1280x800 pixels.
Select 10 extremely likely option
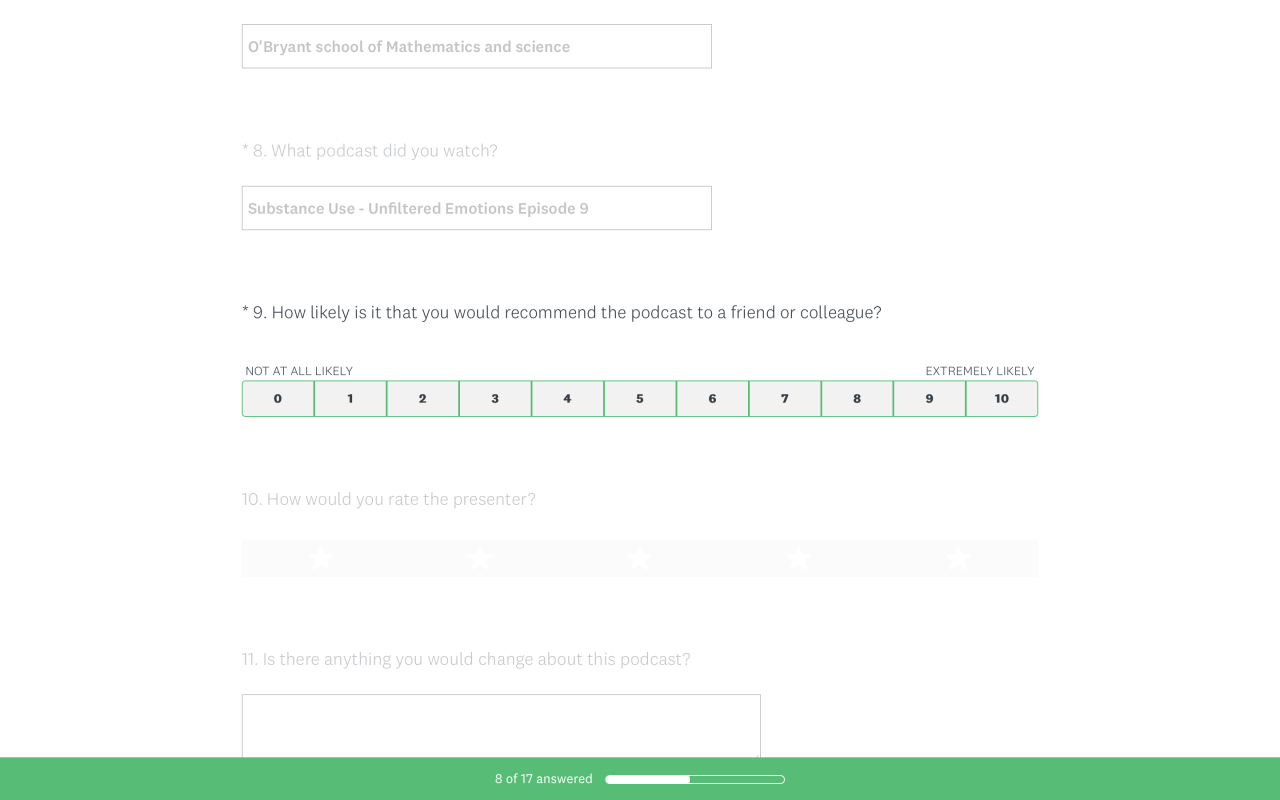pyautogui.click(x=1002, y=399)
